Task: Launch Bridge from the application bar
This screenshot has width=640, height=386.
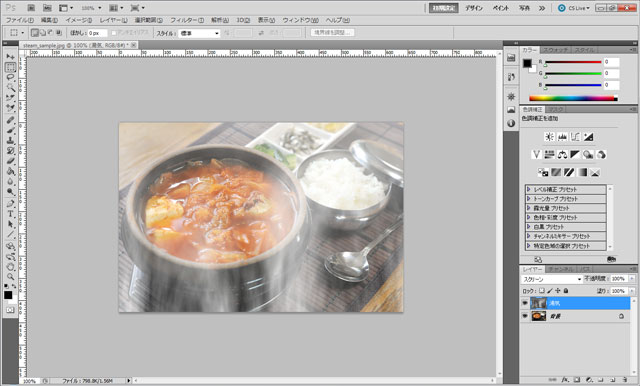Action: [x=31, y=8]
